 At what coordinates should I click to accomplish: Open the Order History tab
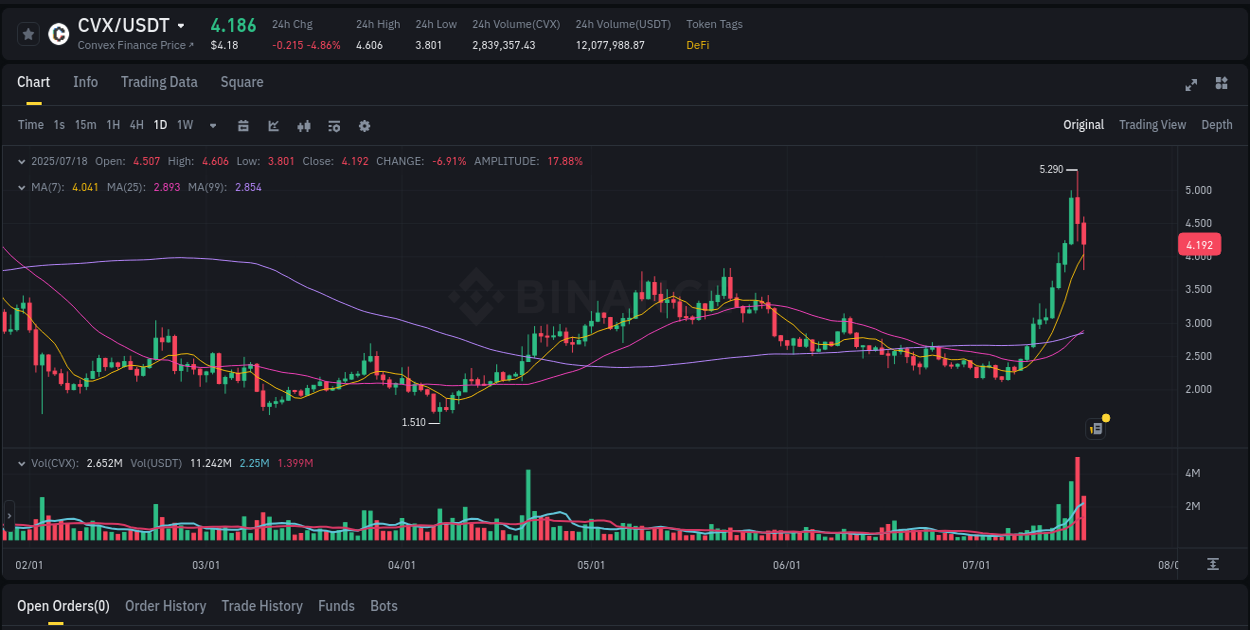pyautogui.click(x=165, y=606)
